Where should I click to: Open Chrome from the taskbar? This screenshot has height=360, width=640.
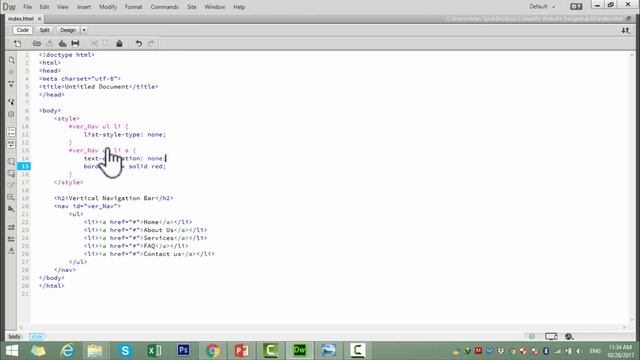click(x=212, y=351)
